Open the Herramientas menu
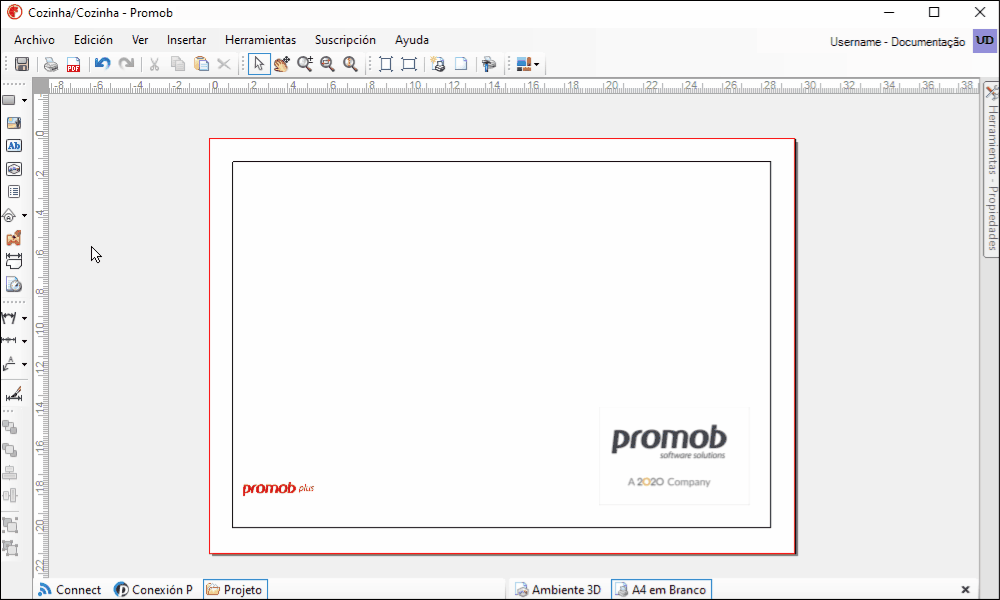This screenshot has height=600, width=1000. click(x=260, y=40)
